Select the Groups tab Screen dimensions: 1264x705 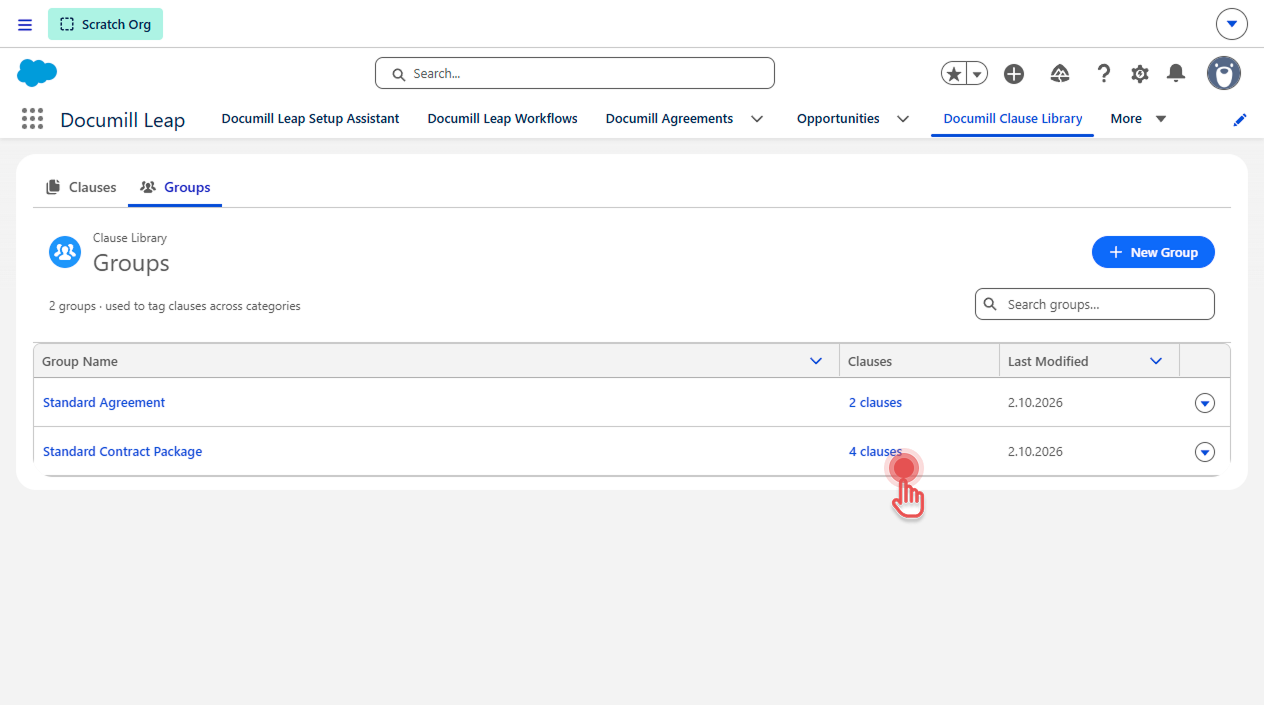(x=175, y=187)
